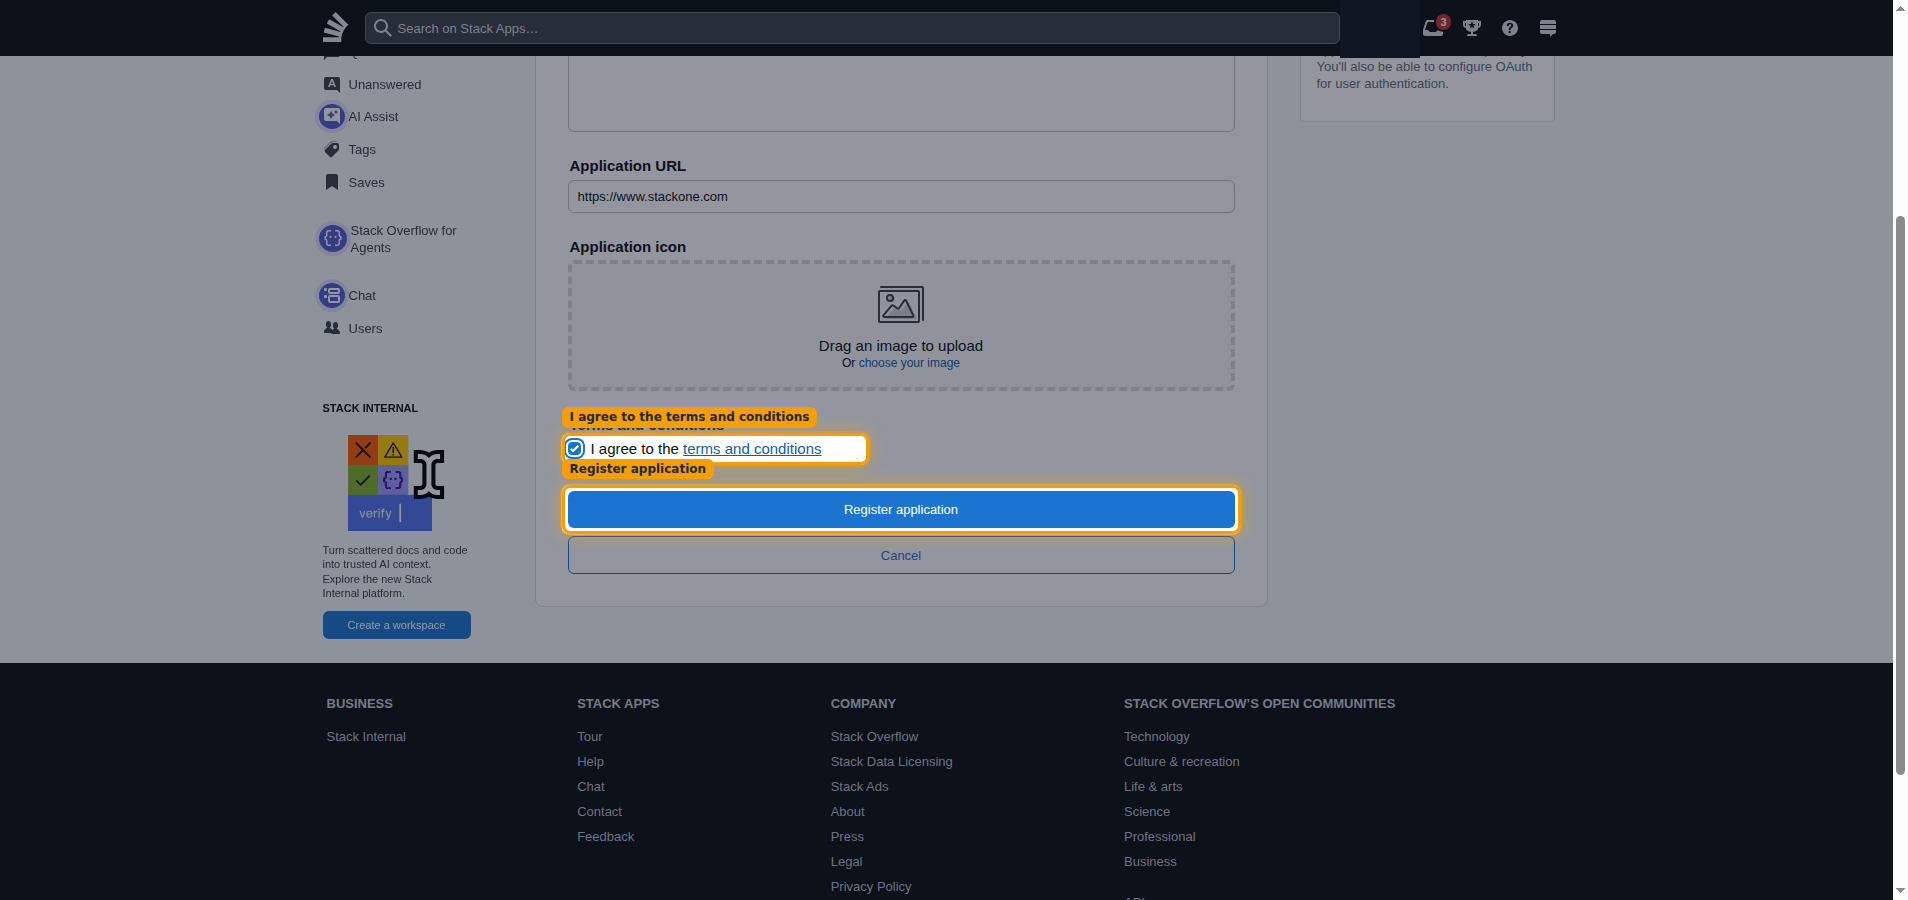Open the terms and conditions link

pyautogui.click(x=752, y=449)
